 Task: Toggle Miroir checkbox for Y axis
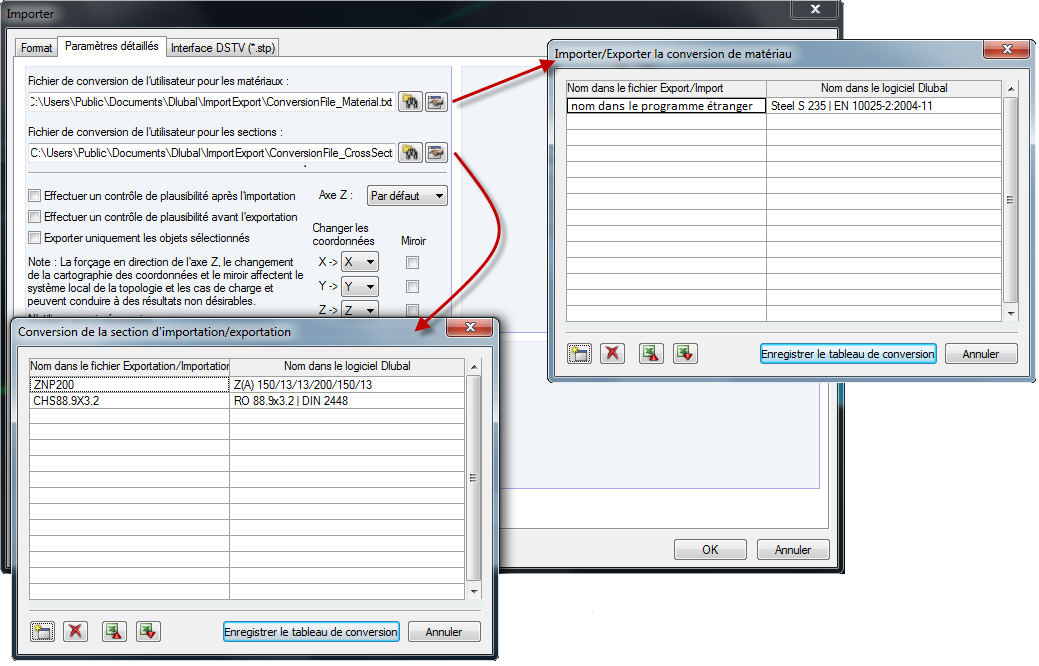(412, 286)
